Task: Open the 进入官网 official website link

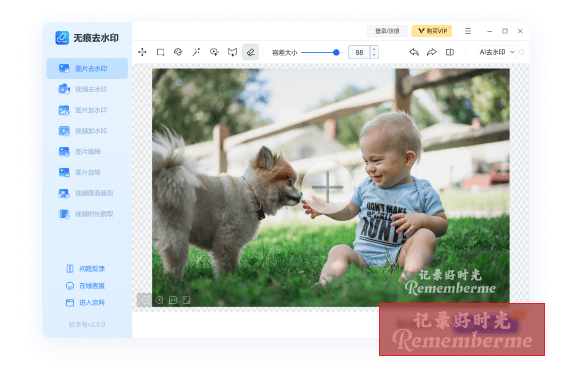Action: tap(86, 302)
